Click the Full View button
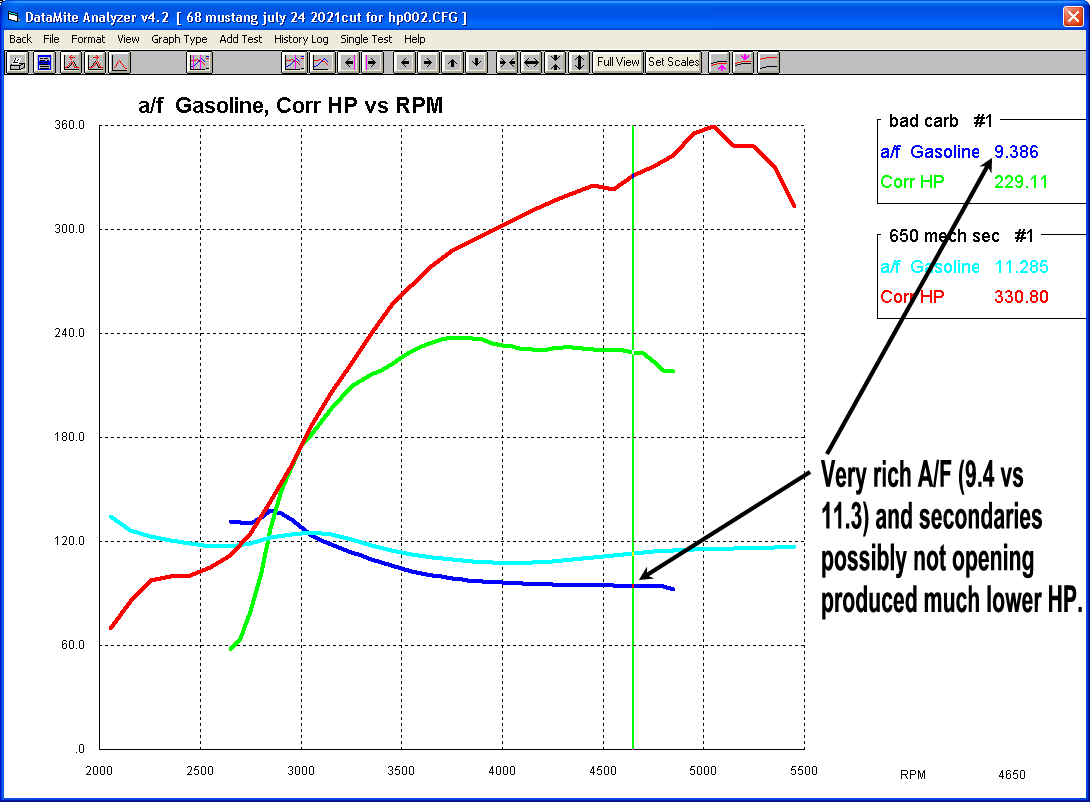The image size is (1090, 802). coord(618,63)
